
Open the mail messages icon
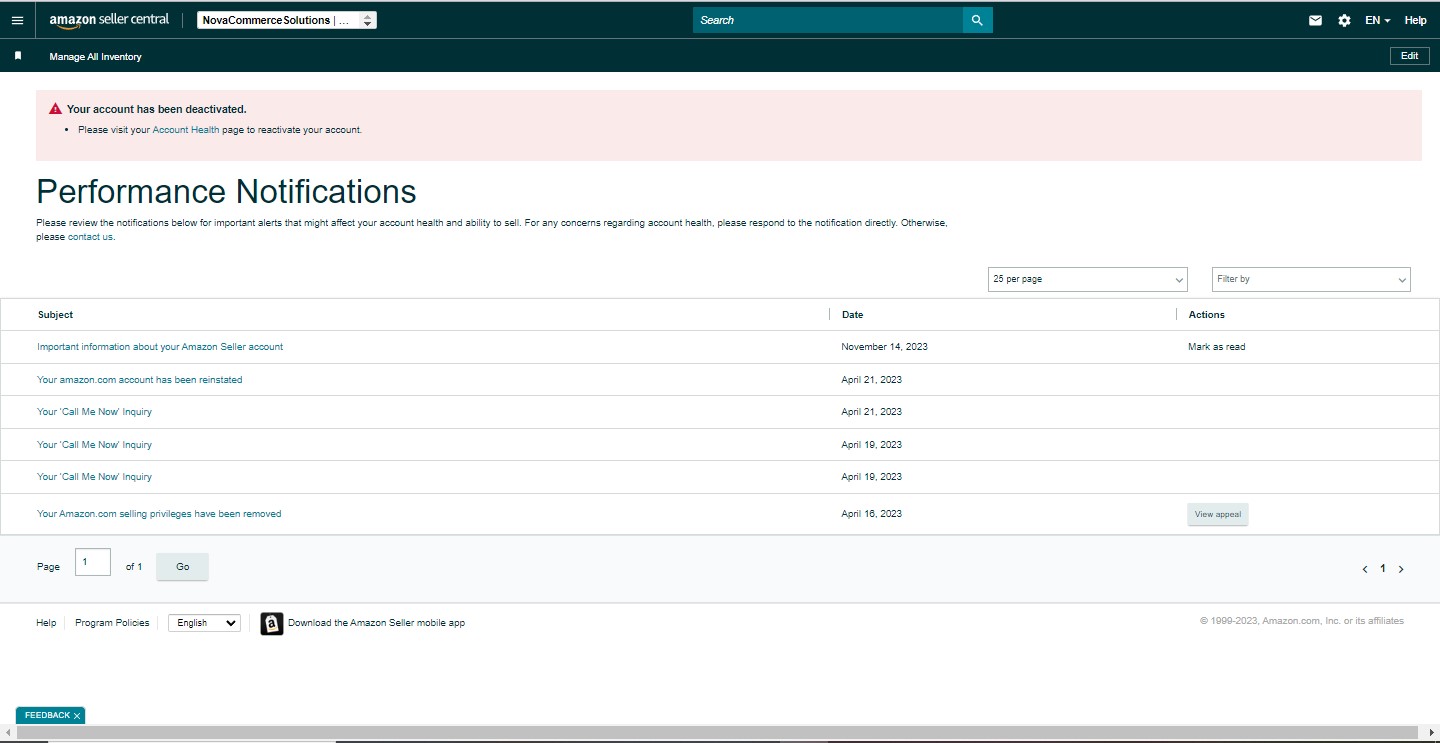click(1315, 20)
